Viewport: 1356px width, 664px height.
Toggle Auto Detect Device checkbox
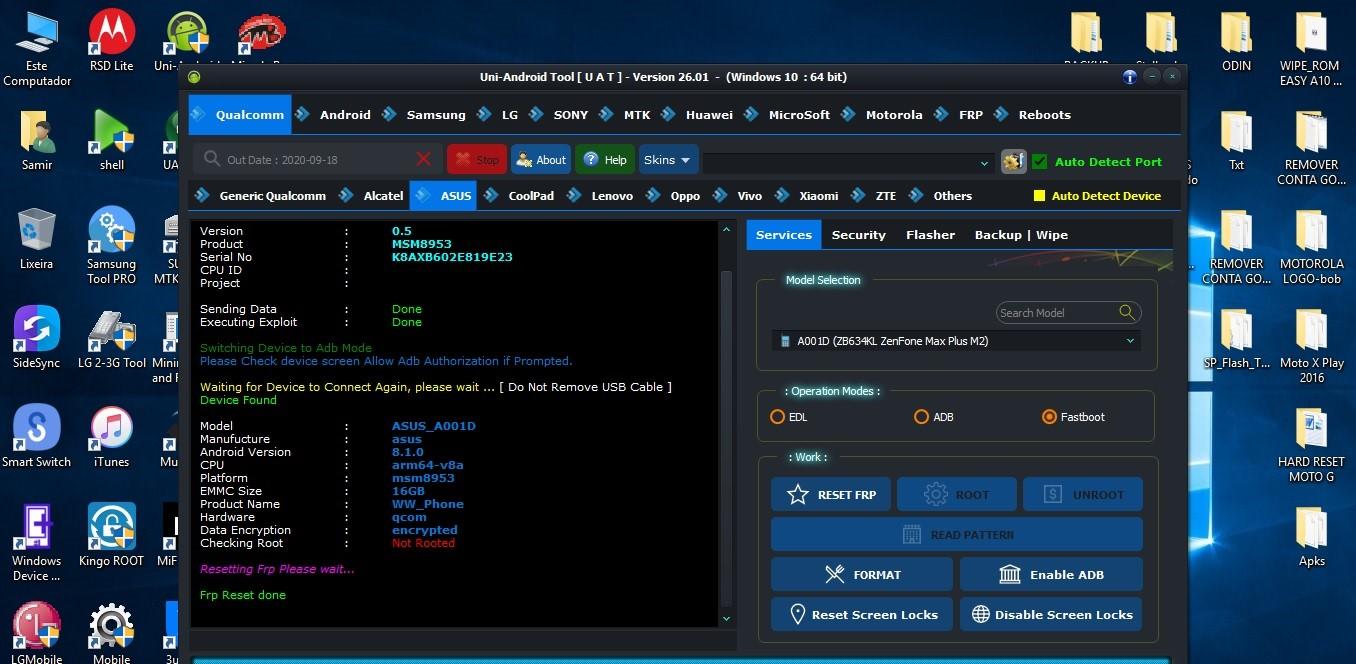point(1039,196)
